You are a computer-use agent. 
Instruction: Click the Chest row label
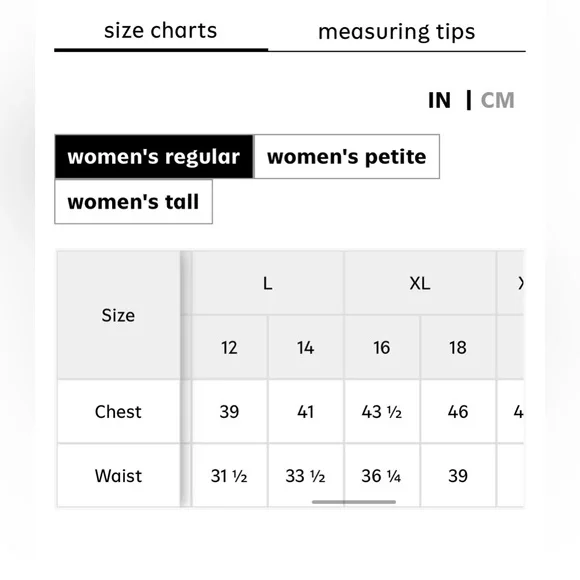point(118,412)
